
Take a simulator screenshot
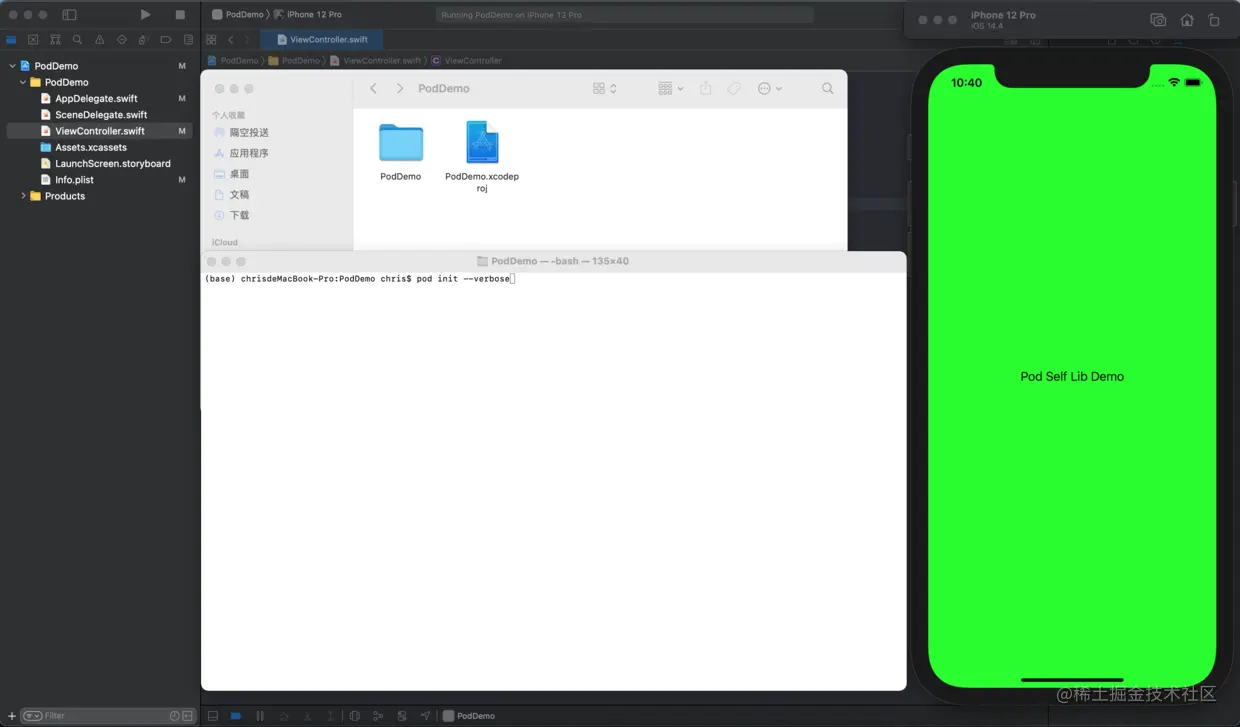(1158, 20)
